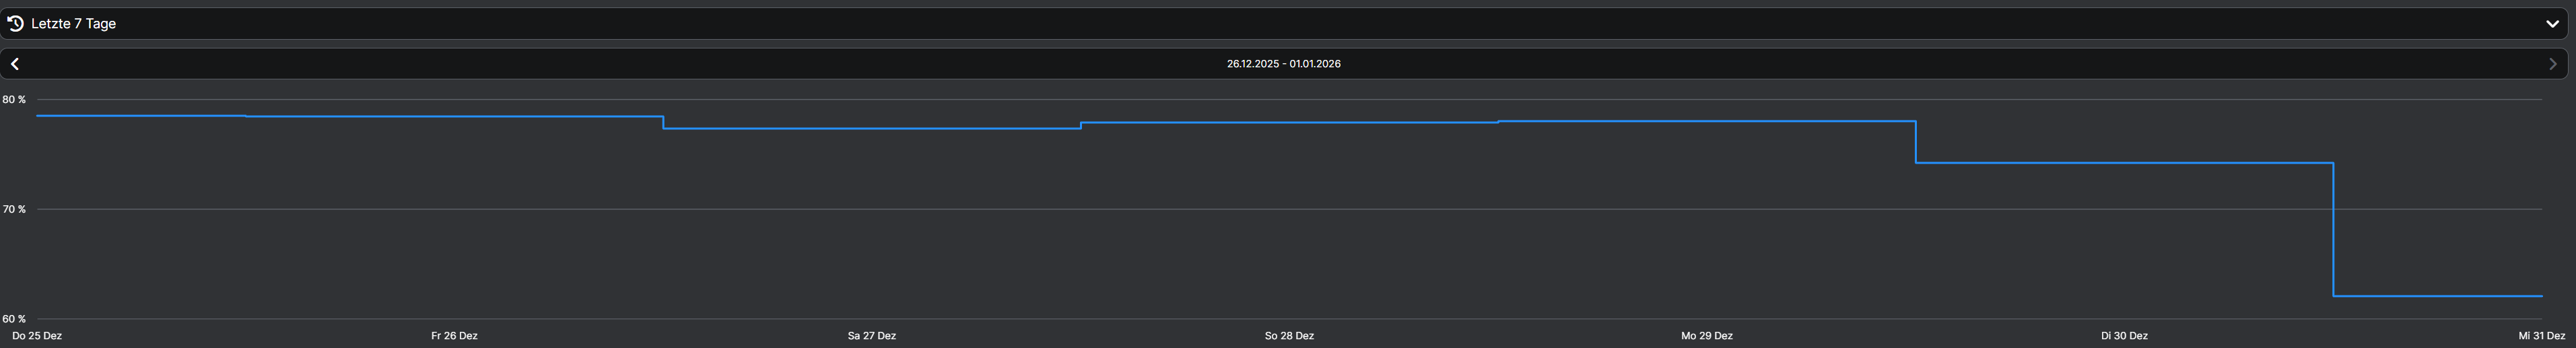Click the blue line segment above Di 30 Dez

pyautogui.click(x=2124, y=163)
